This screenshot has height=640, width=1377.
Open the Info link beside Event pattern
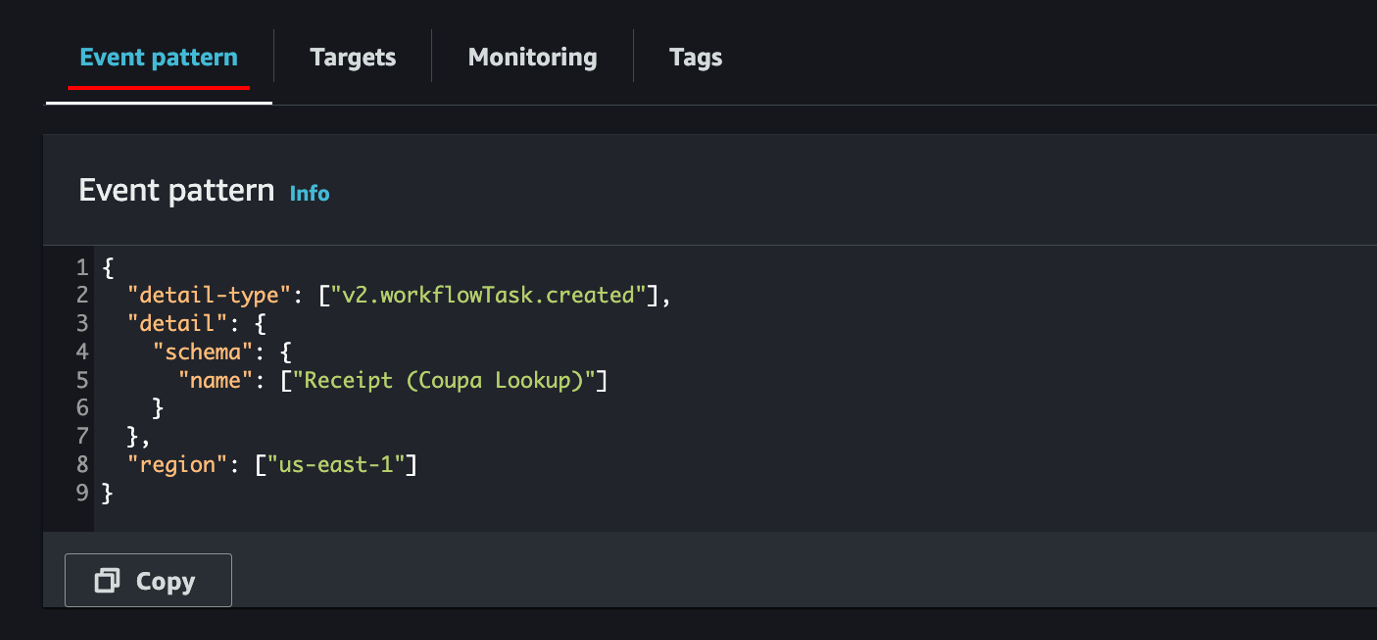click(309, 193)
